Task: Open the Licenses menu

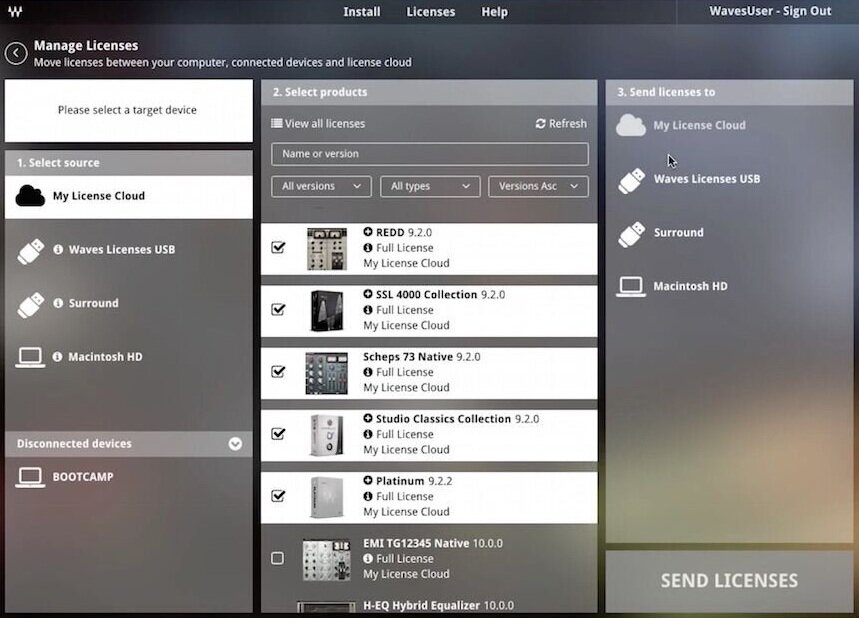Action: click(x=431, y=12)
